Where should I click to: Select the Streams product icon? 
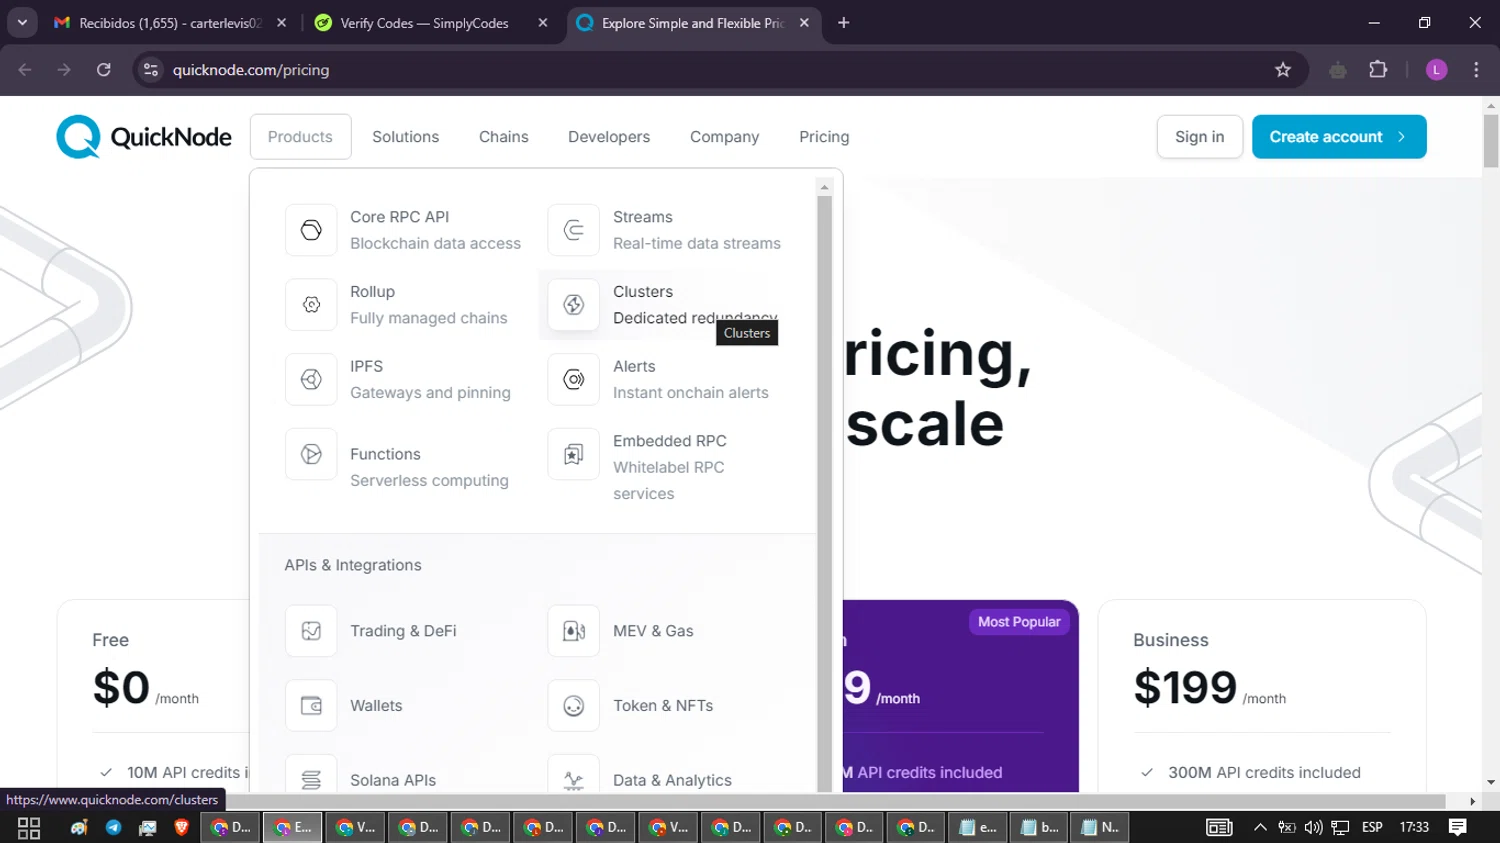[574, 230]
